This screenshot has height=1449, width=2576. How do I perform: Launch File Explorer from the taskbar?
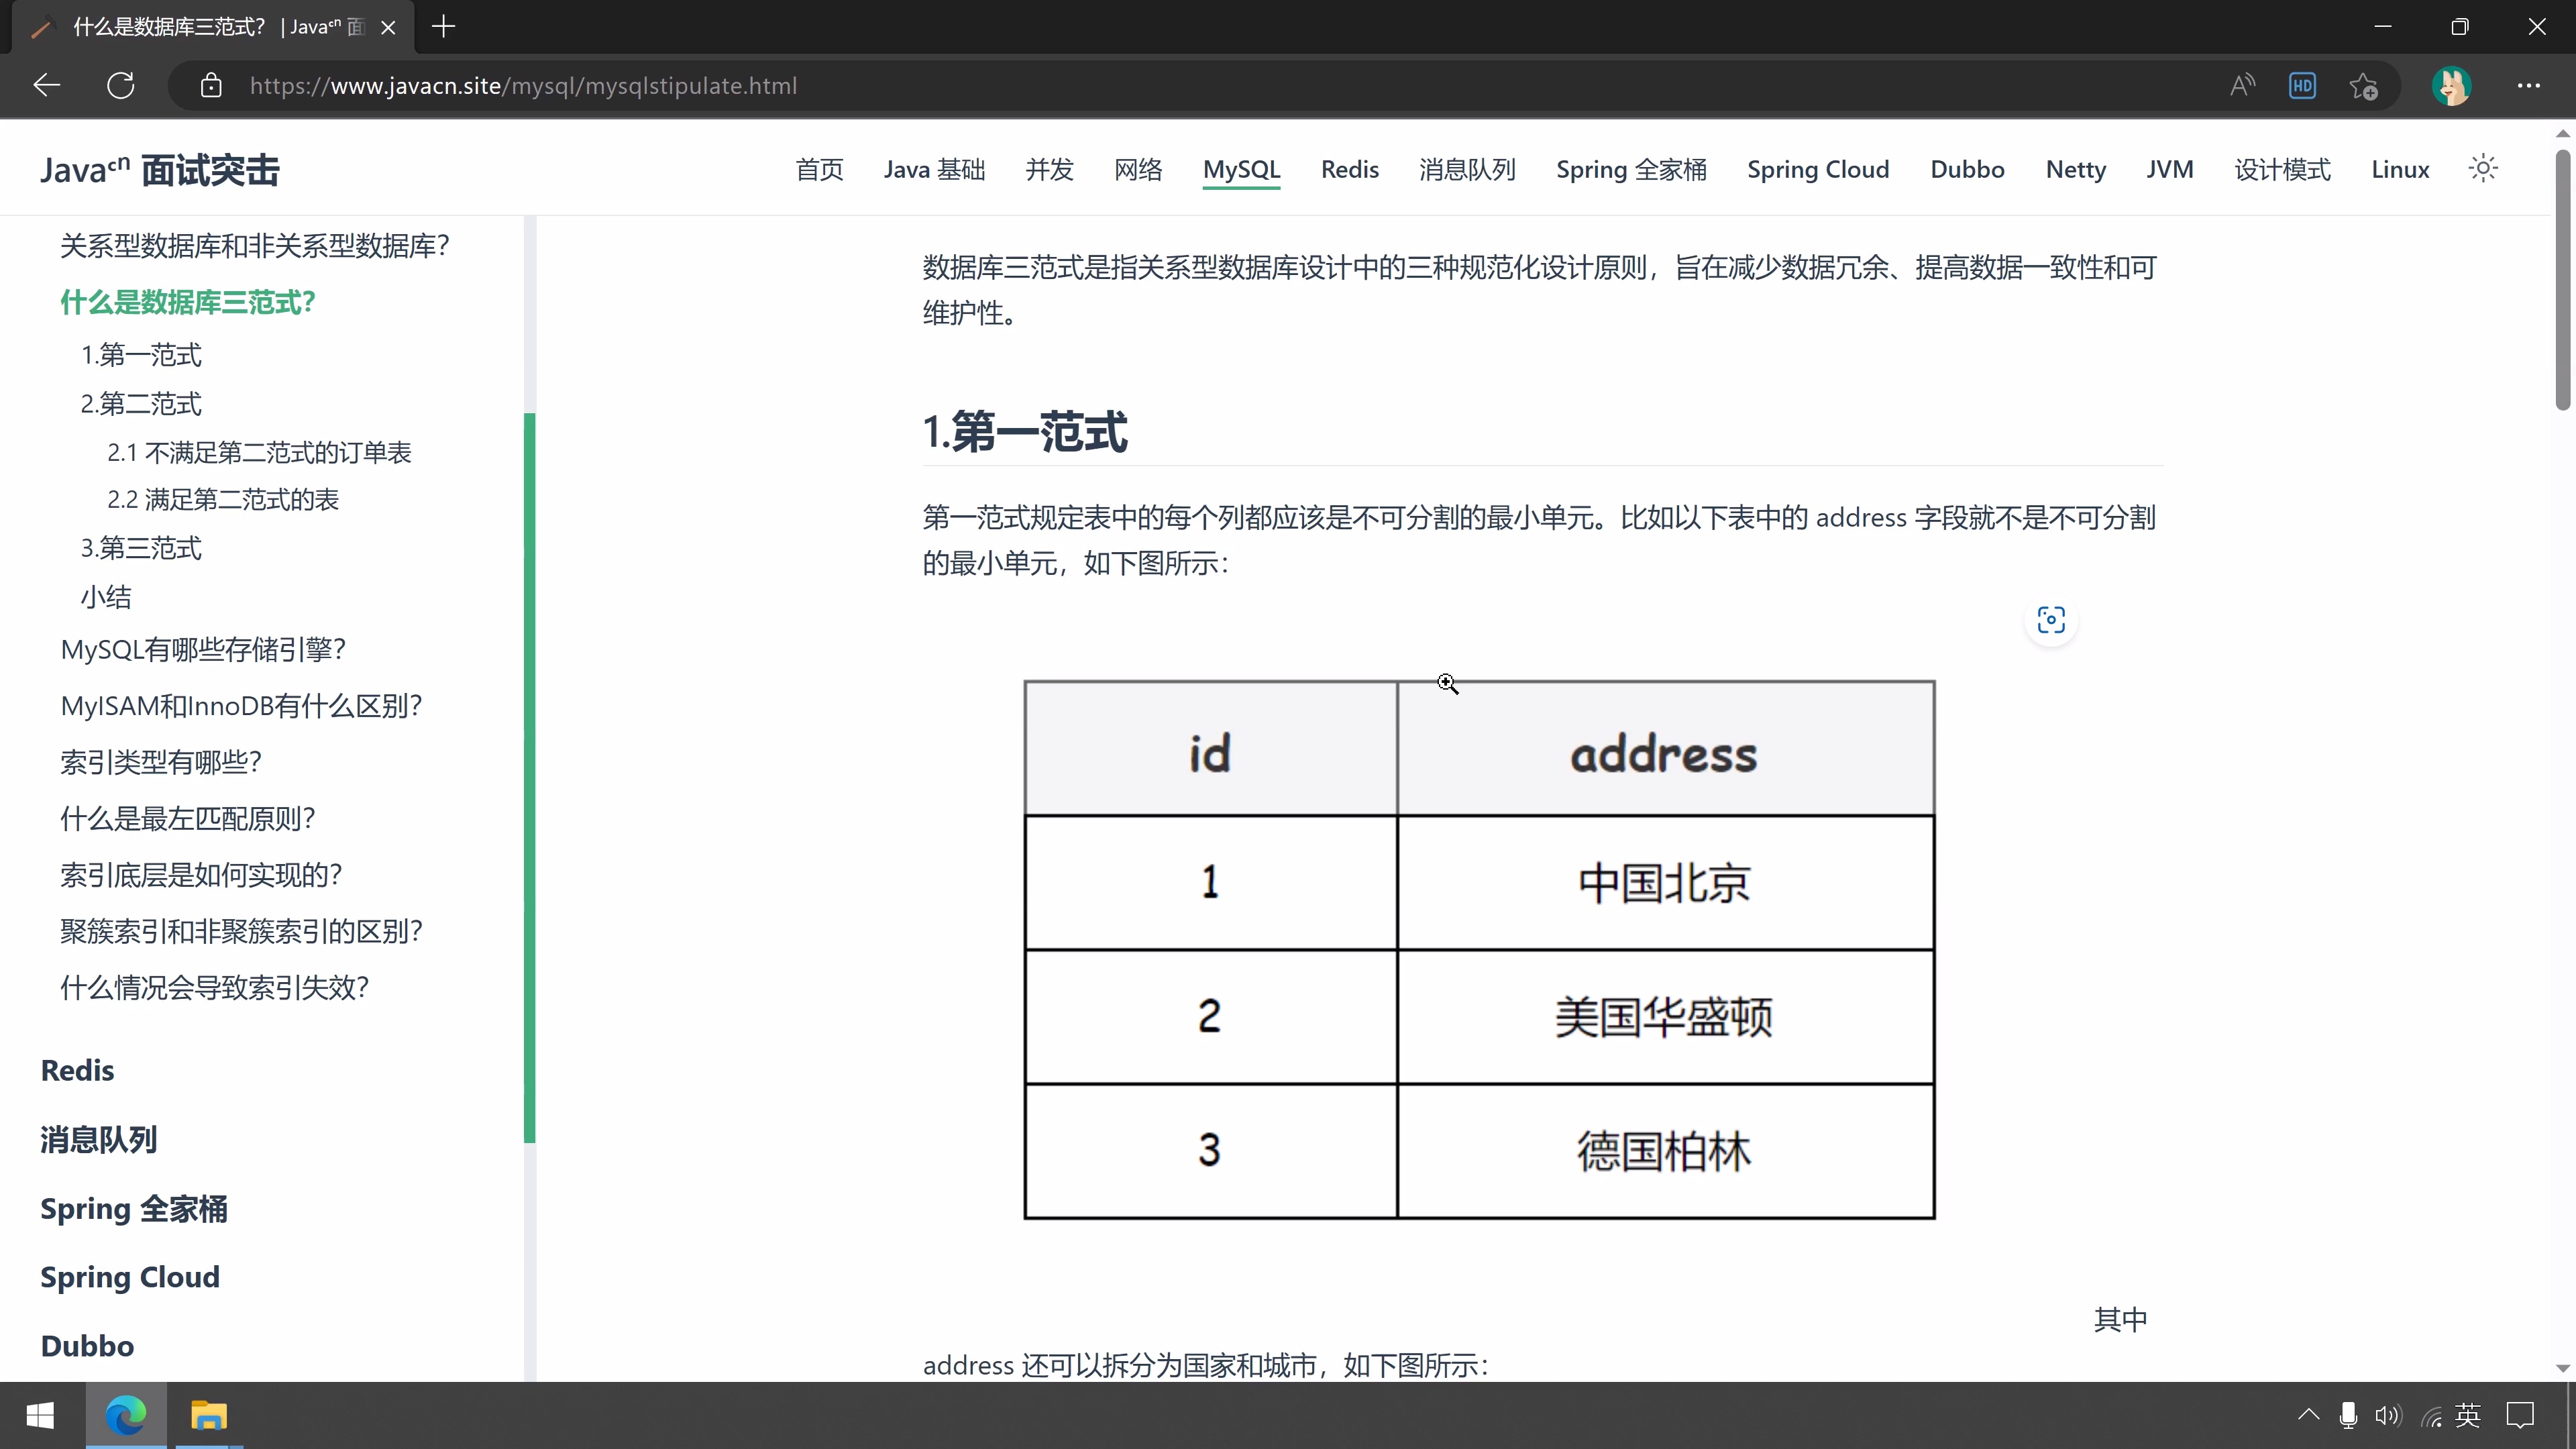(x=209, y=1415)
